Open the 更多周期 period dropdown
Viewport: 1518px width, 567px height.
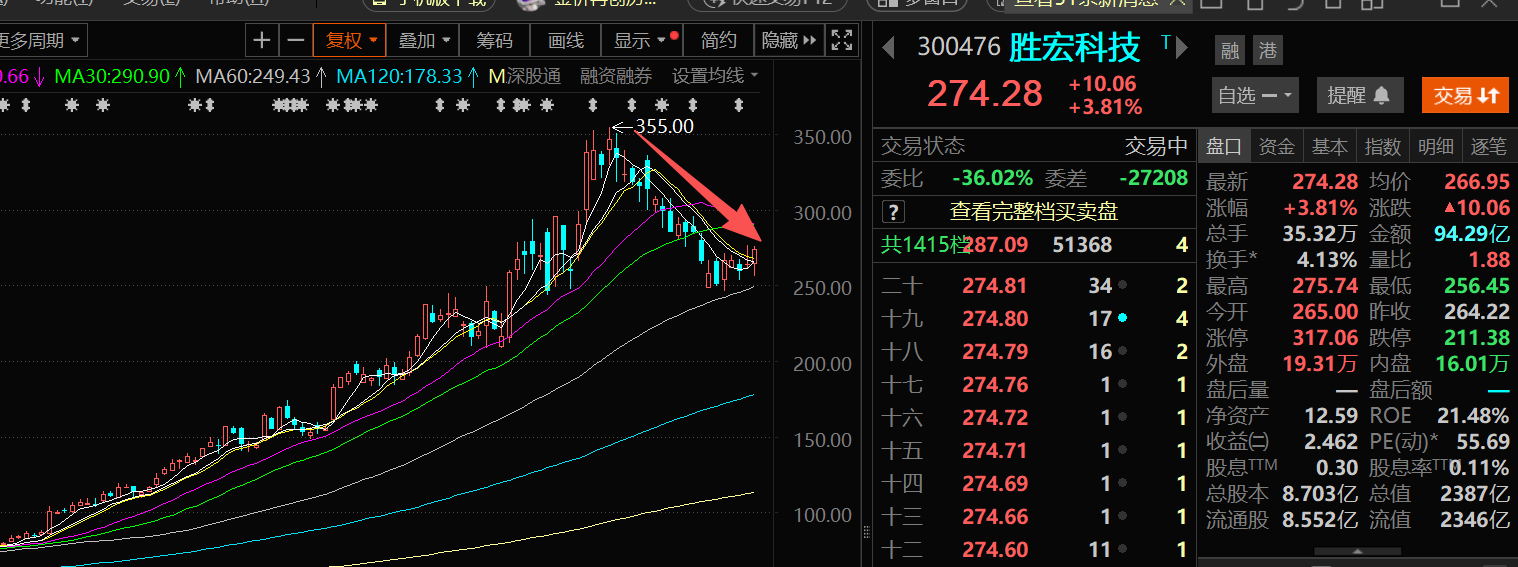pyautogui.click(x=42, y=41)
